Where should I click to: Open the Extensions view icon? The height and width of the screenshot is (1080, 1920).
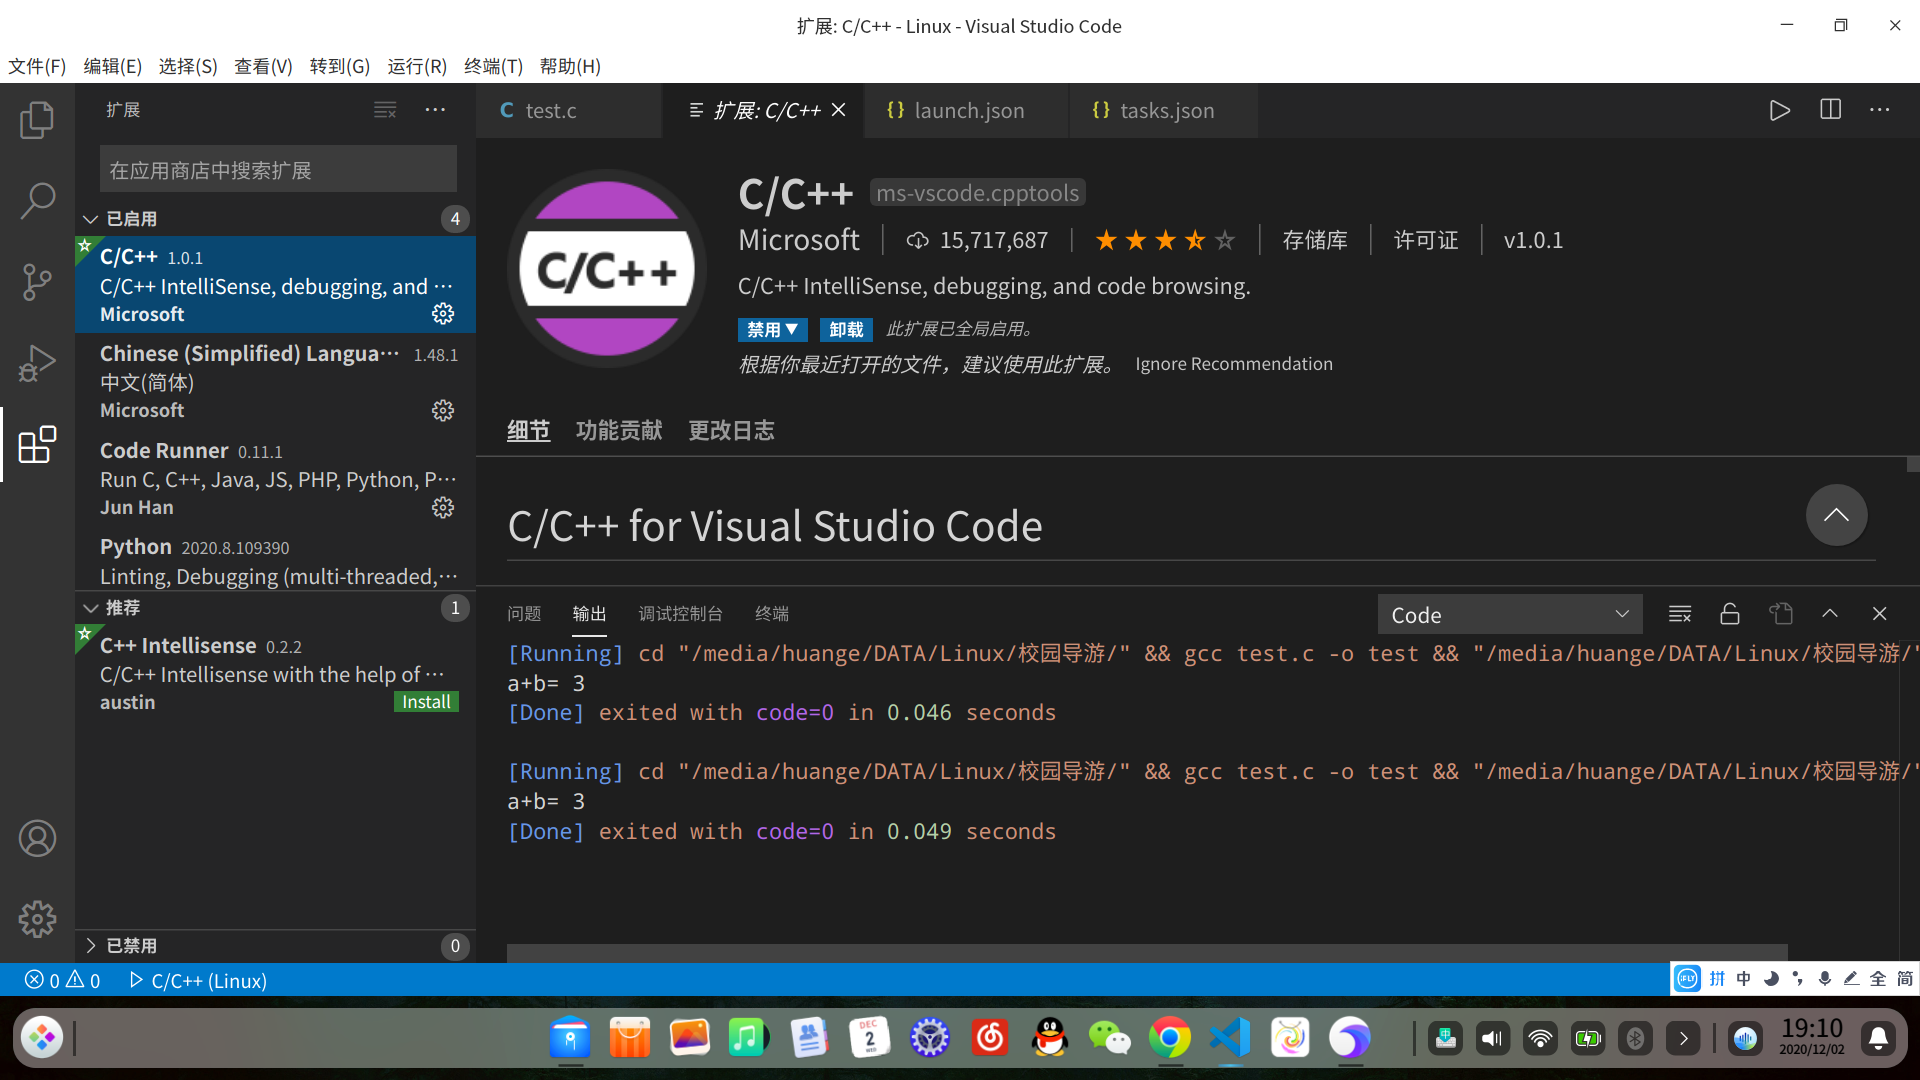[37, 445]
